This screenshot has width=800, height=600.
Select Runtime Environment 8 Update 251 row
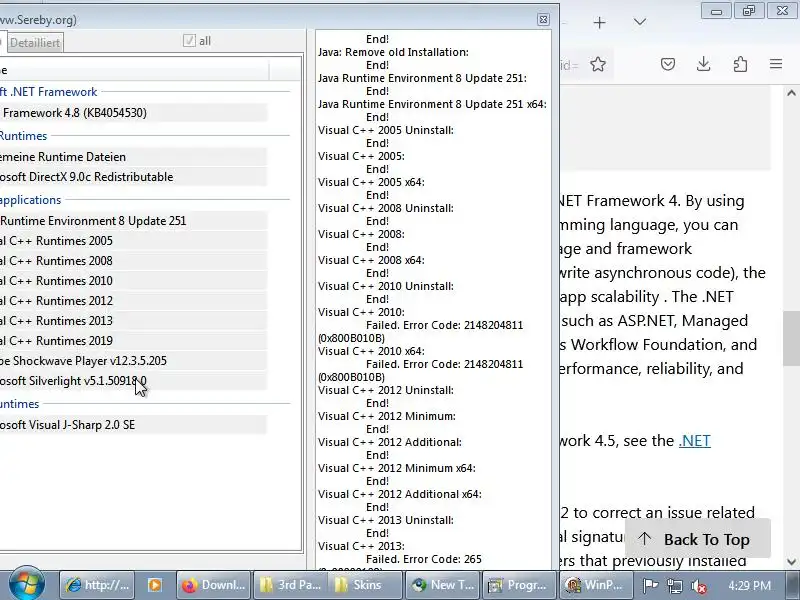tap(133, 221)
